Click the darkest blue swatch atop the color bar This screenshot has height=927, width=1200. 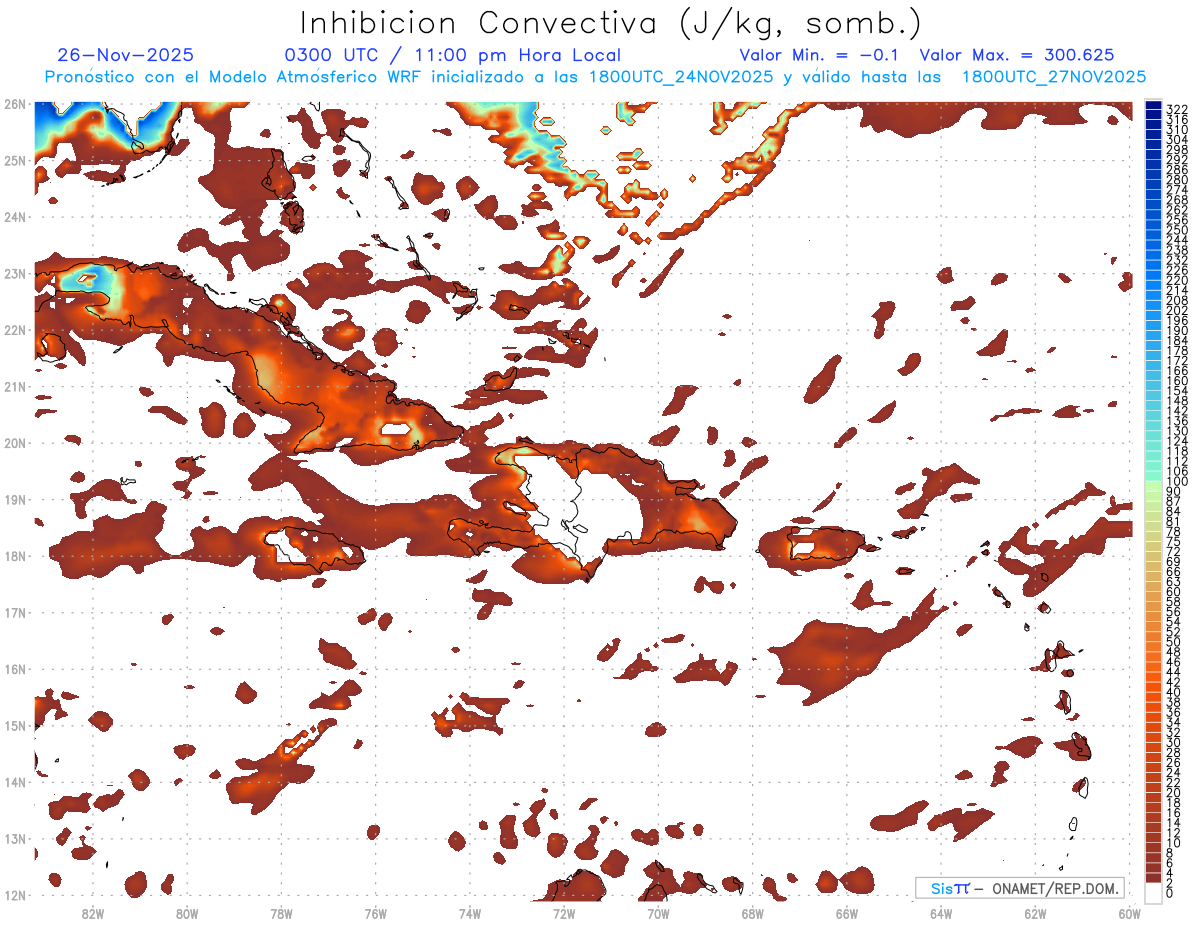(x=1153, y=106)
